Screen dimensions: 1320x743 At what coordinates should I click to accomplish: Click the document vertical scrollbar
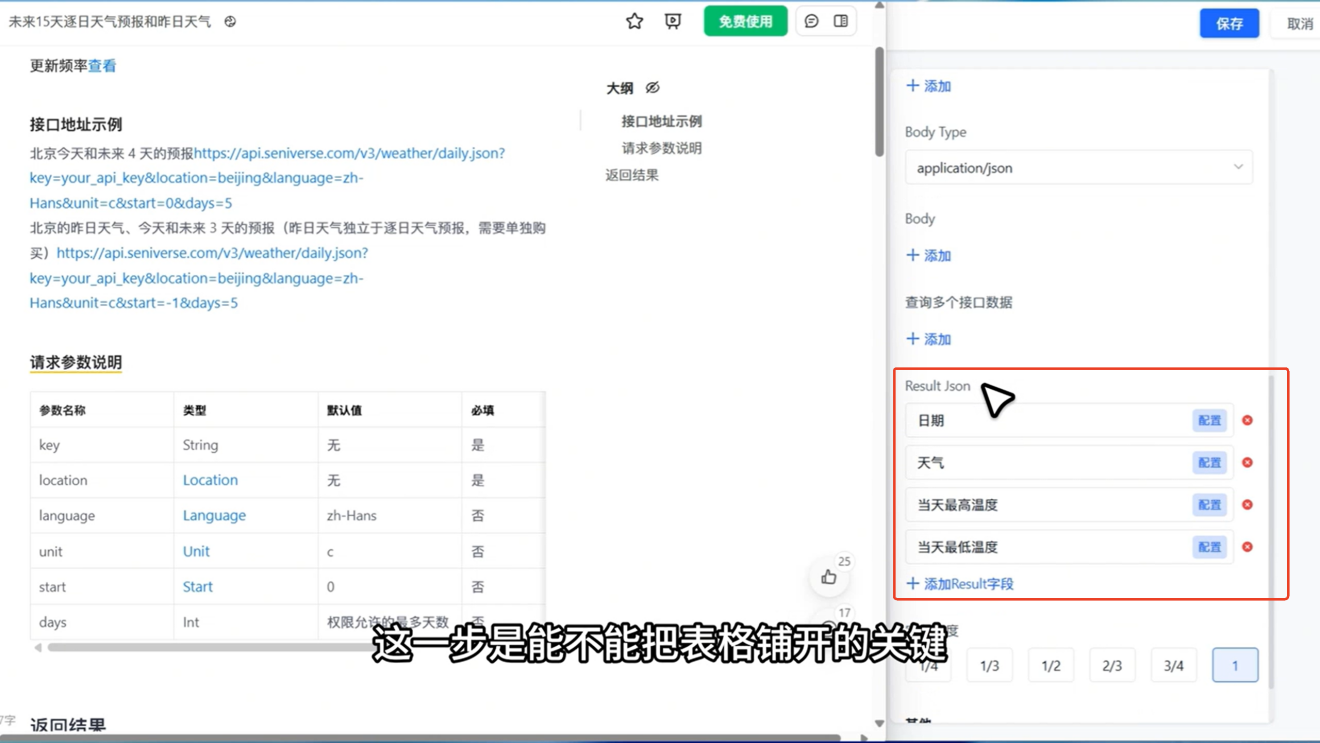coord(879,101)
